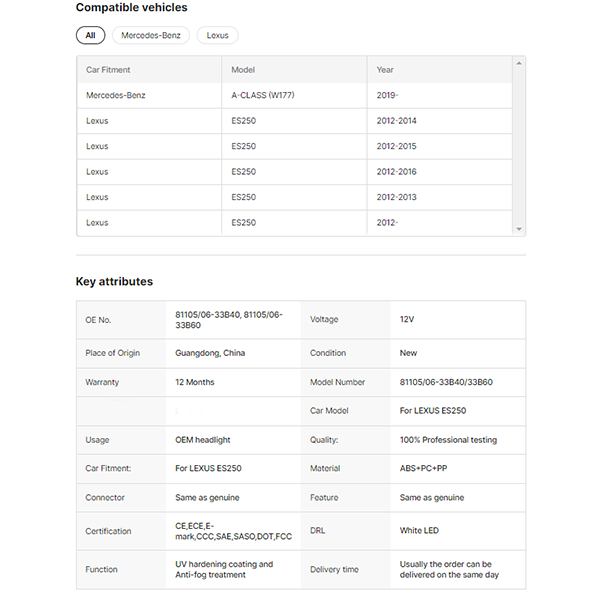Click the Model Number value cell

pos(446,382)
